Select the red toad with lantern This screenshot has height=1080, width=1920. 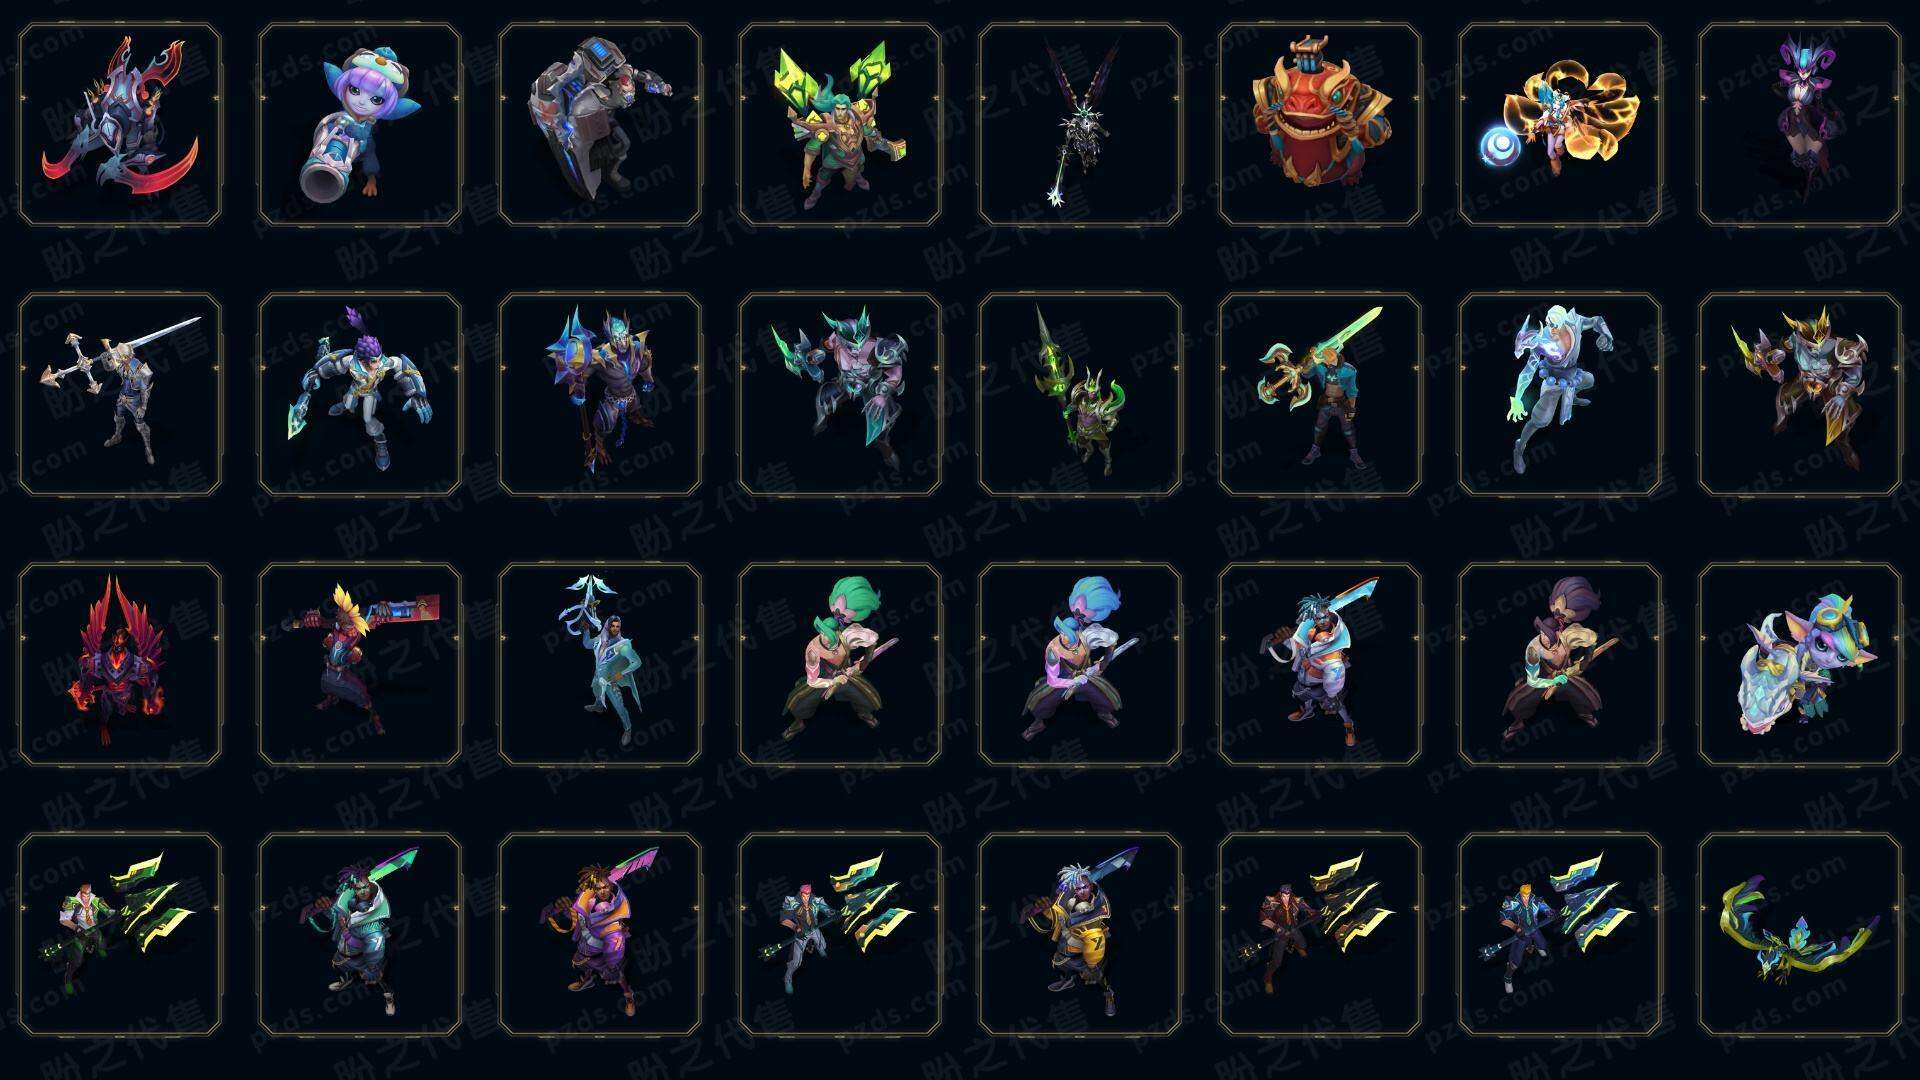(1320, 125)
